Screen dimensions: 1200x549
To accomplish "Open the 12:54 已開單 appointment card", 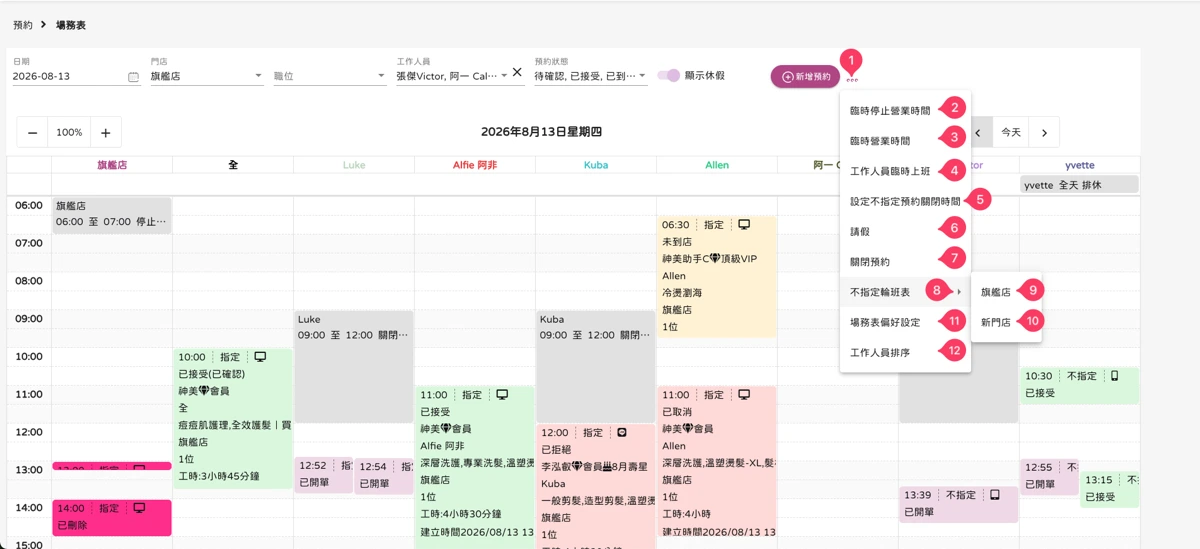I will pos(385,475).
